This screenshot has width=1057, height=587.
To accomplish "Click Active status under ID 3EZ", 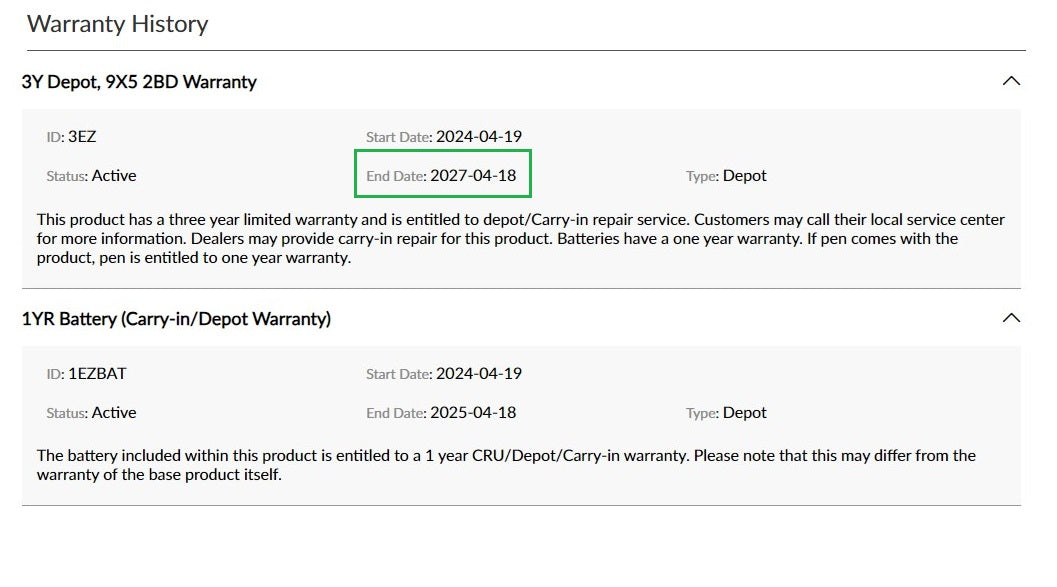I will click(x=114, y=175).
